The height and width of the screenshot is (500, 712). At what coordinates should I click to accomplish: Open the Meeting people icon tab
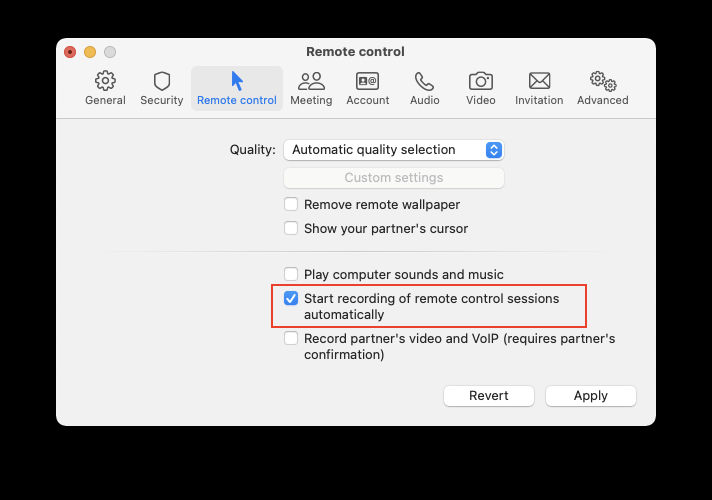pyautogui.click(x=311, y=81)
